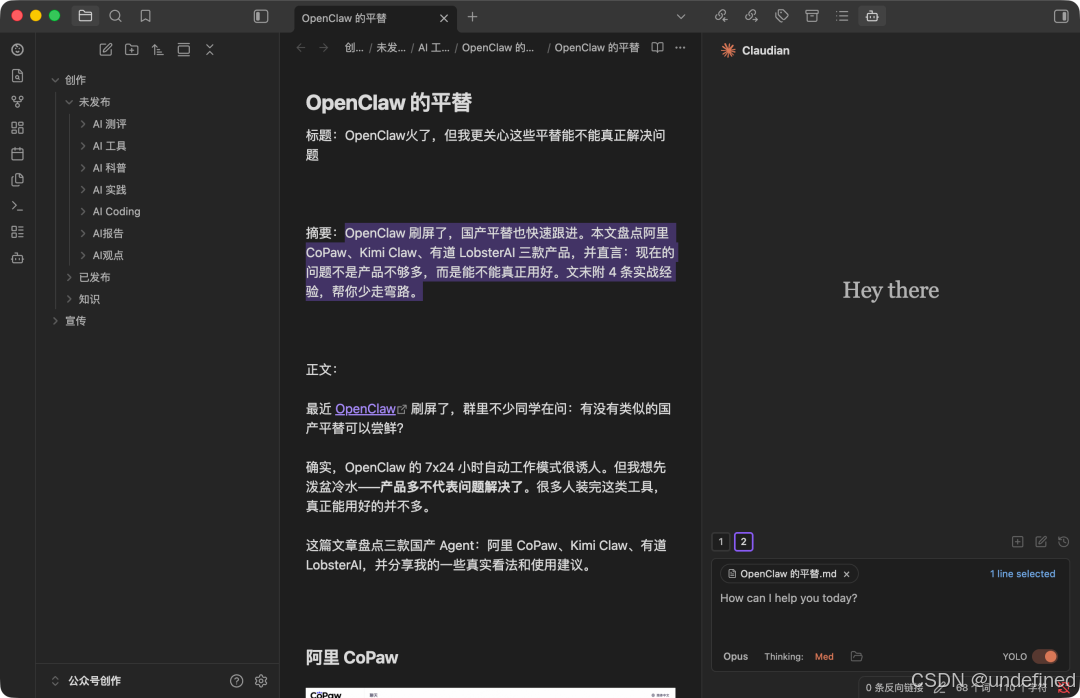The width and height of the screenshot is (1080, 698).
Task: Click the 未发... breadcrumb item
Action: (391, 48)
